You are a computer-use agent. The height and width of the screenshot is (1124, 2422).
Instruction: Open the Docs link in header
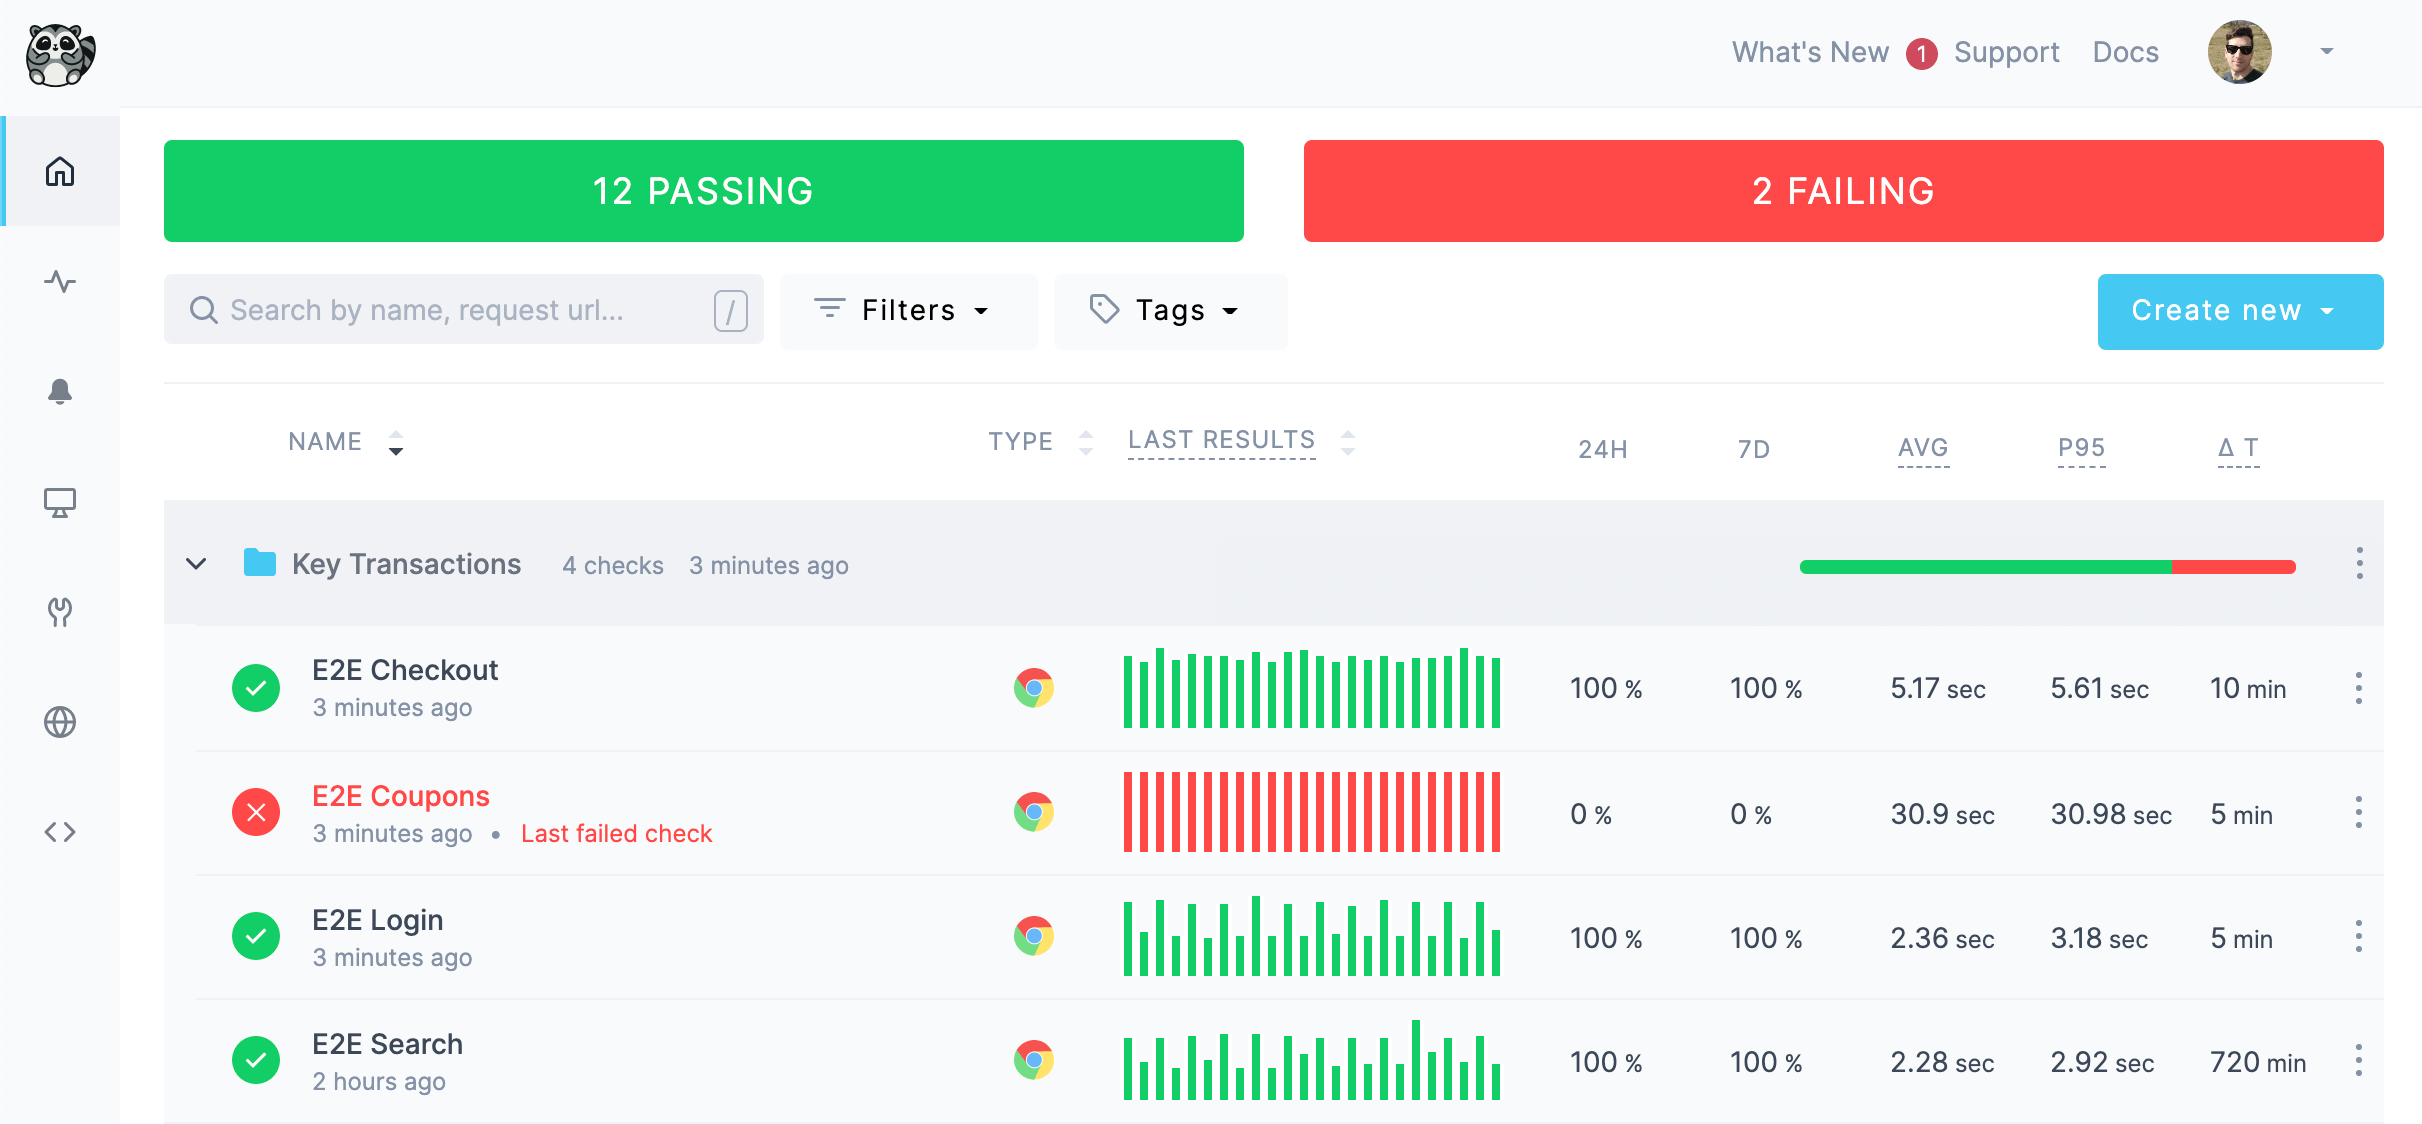pyautogui.click(x=2125, y=52)
